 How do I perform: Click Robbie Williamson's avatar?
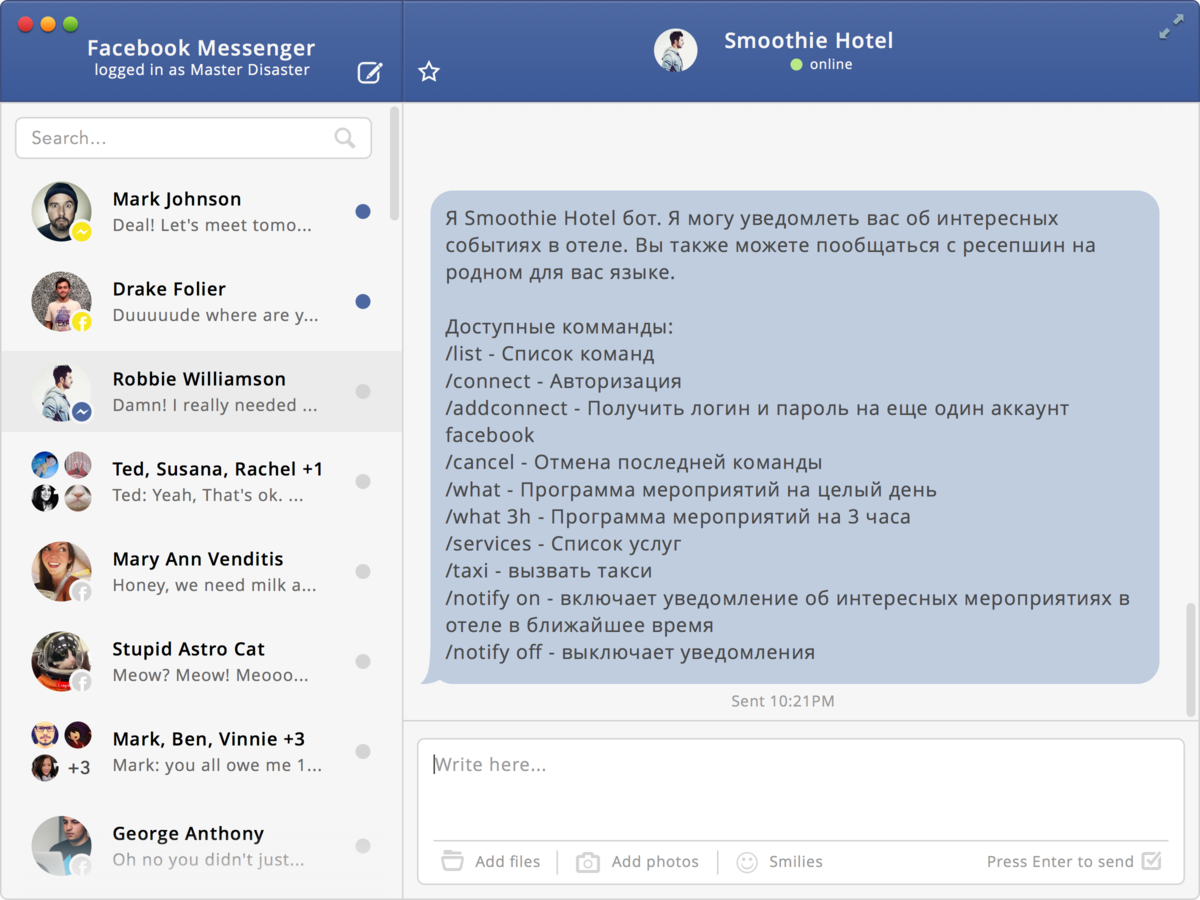[x=61, y=391]
